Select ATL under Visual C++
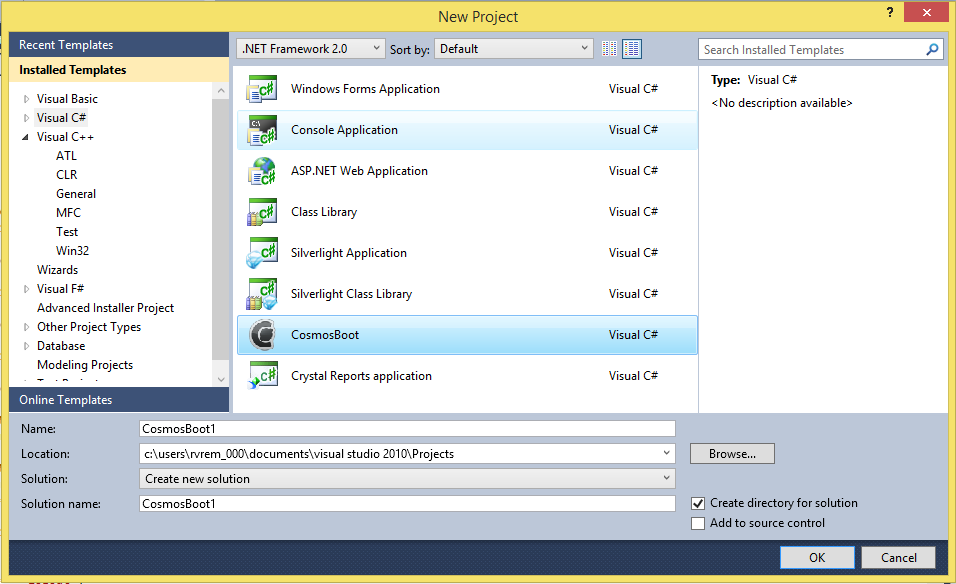 66,156
